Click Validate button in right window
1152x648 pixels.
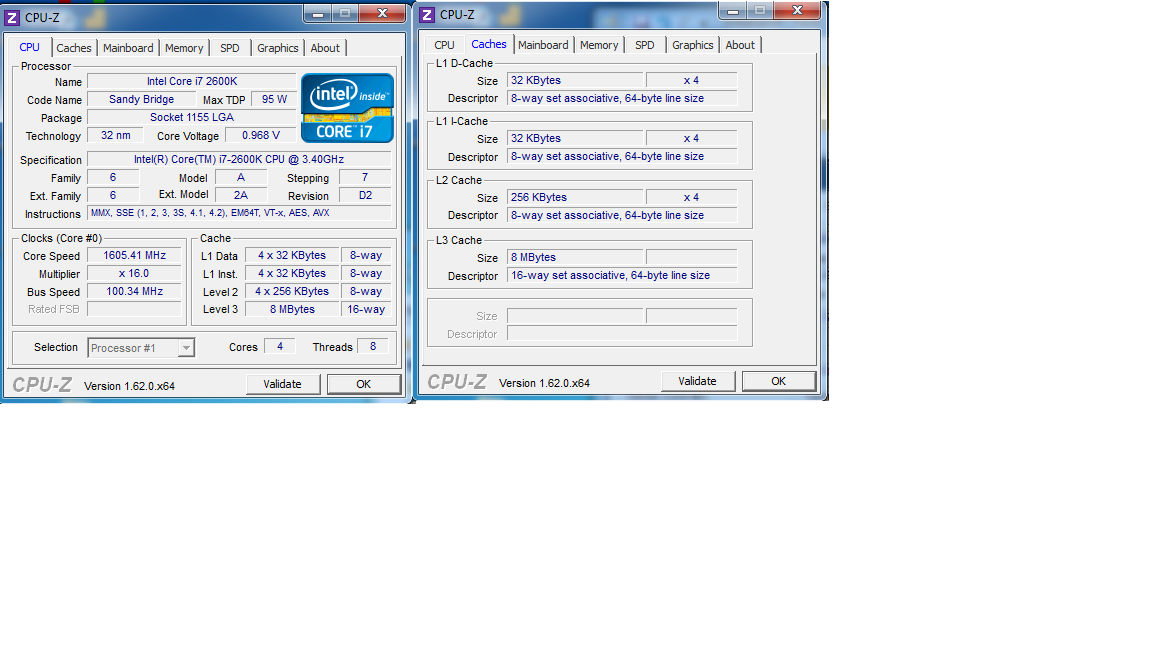697,381
